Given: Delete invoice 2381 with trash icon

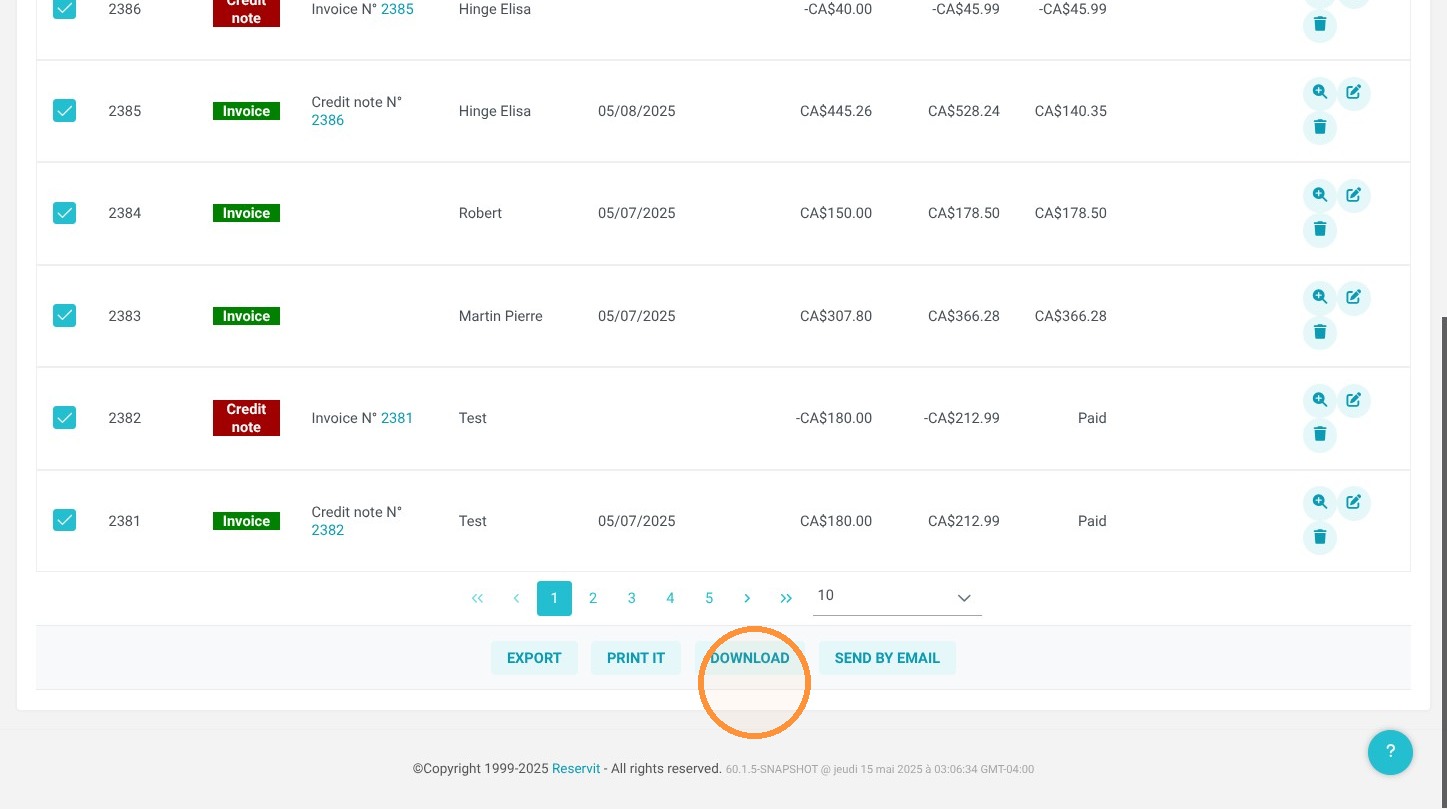Looking at the screenshot, I should pos(1320,538).
